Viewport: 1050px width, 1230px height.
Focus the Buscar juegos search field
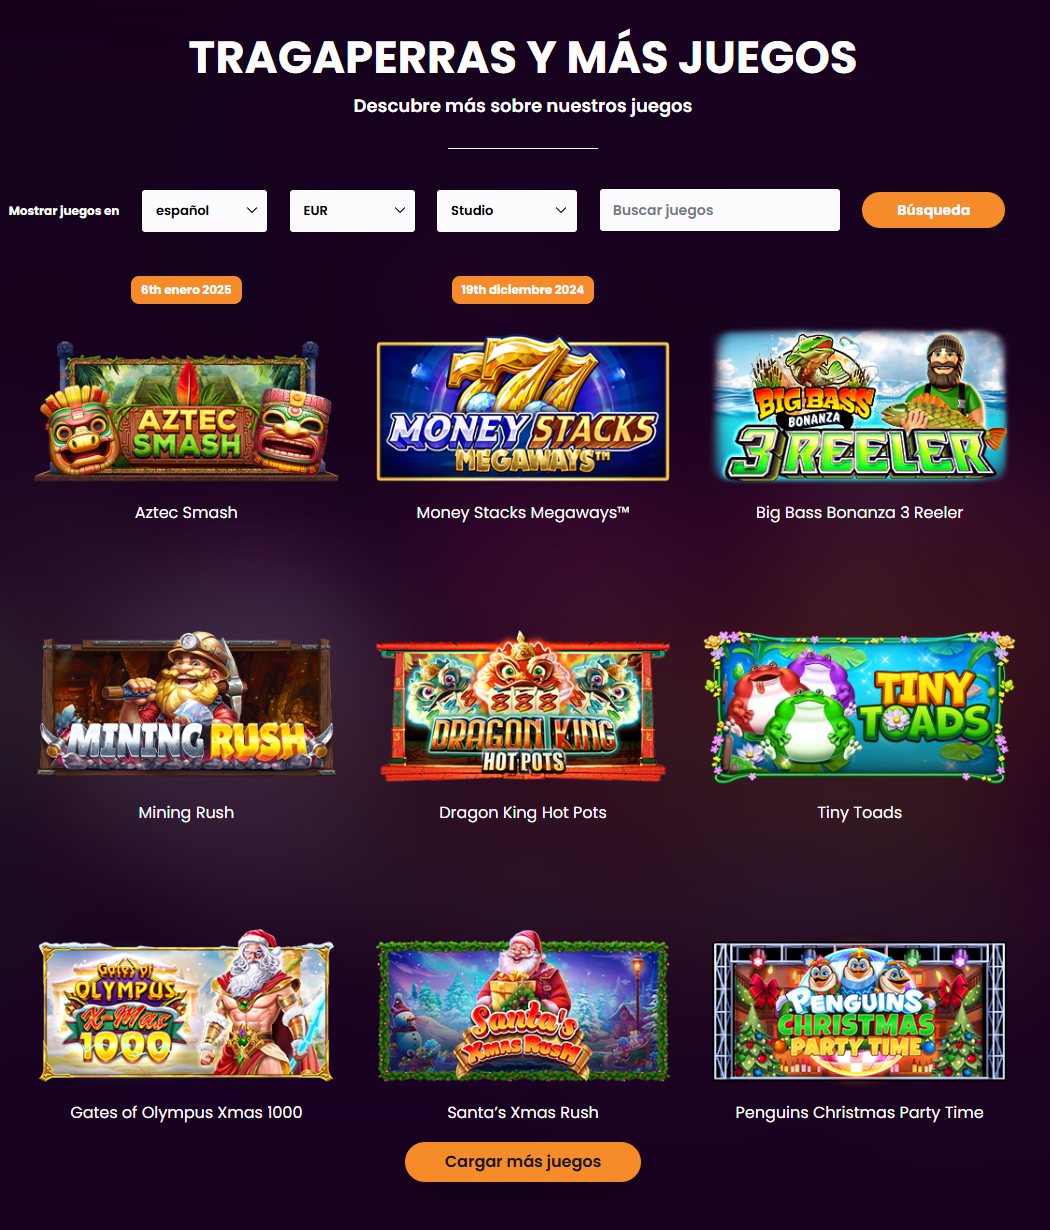point(720,210)
